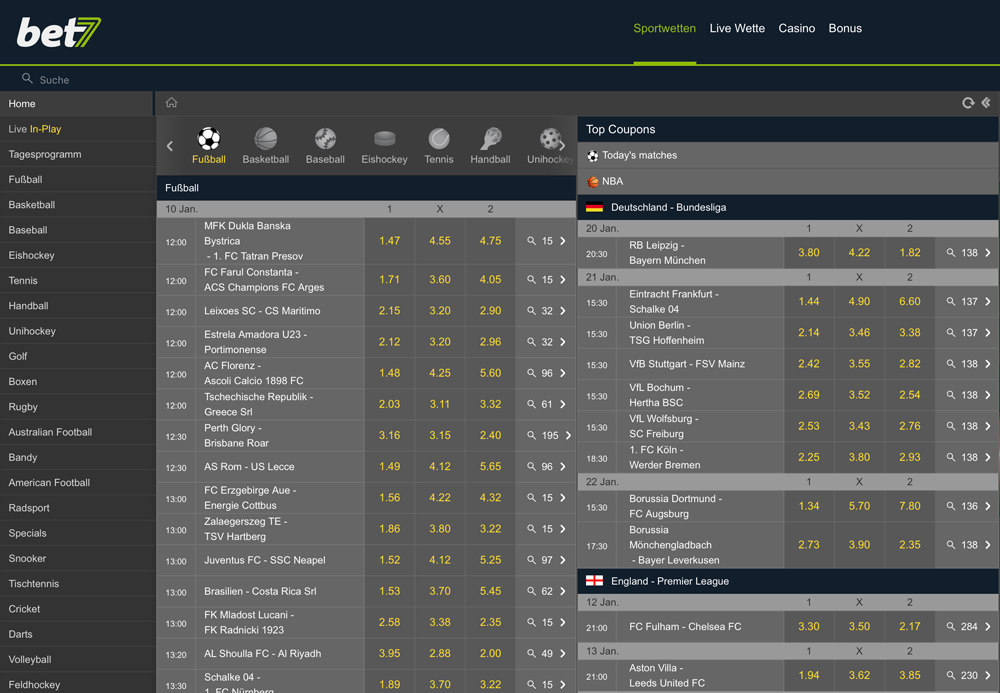The width and height of the screenshot is (1000, 693).
Task: Click magnifier for VfB Stuttgart - FSV Mainz
Action: pyautogui.click(x=950, y=363)
